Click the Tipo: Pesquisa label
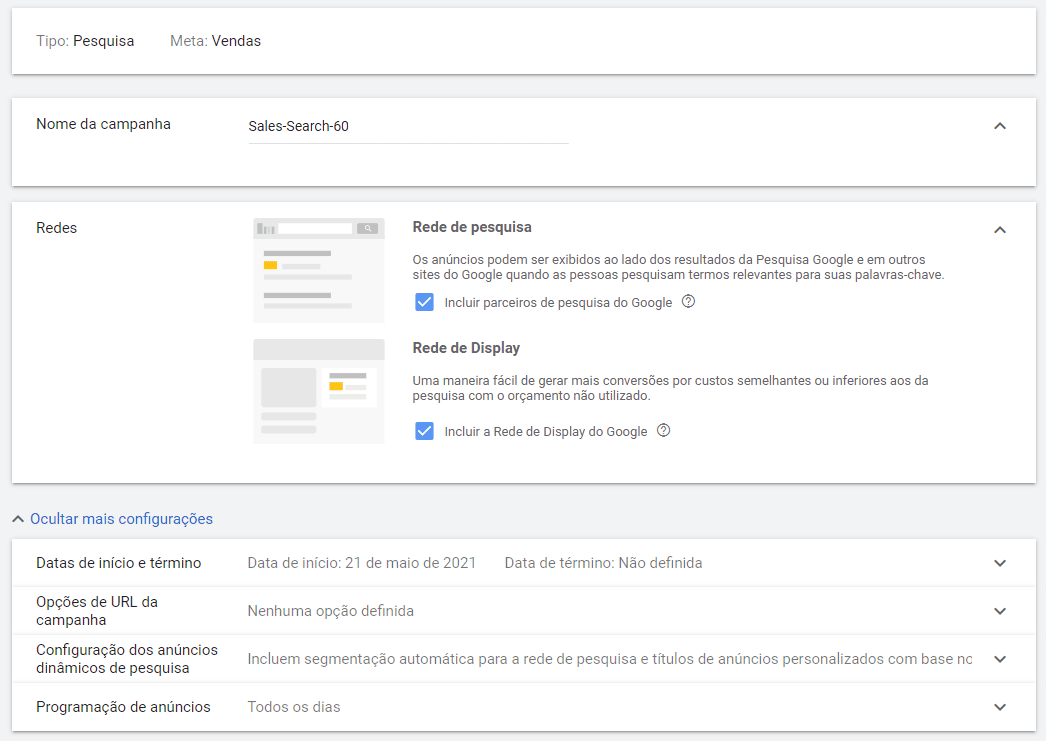1046x741 pixels. coord(85,41)
